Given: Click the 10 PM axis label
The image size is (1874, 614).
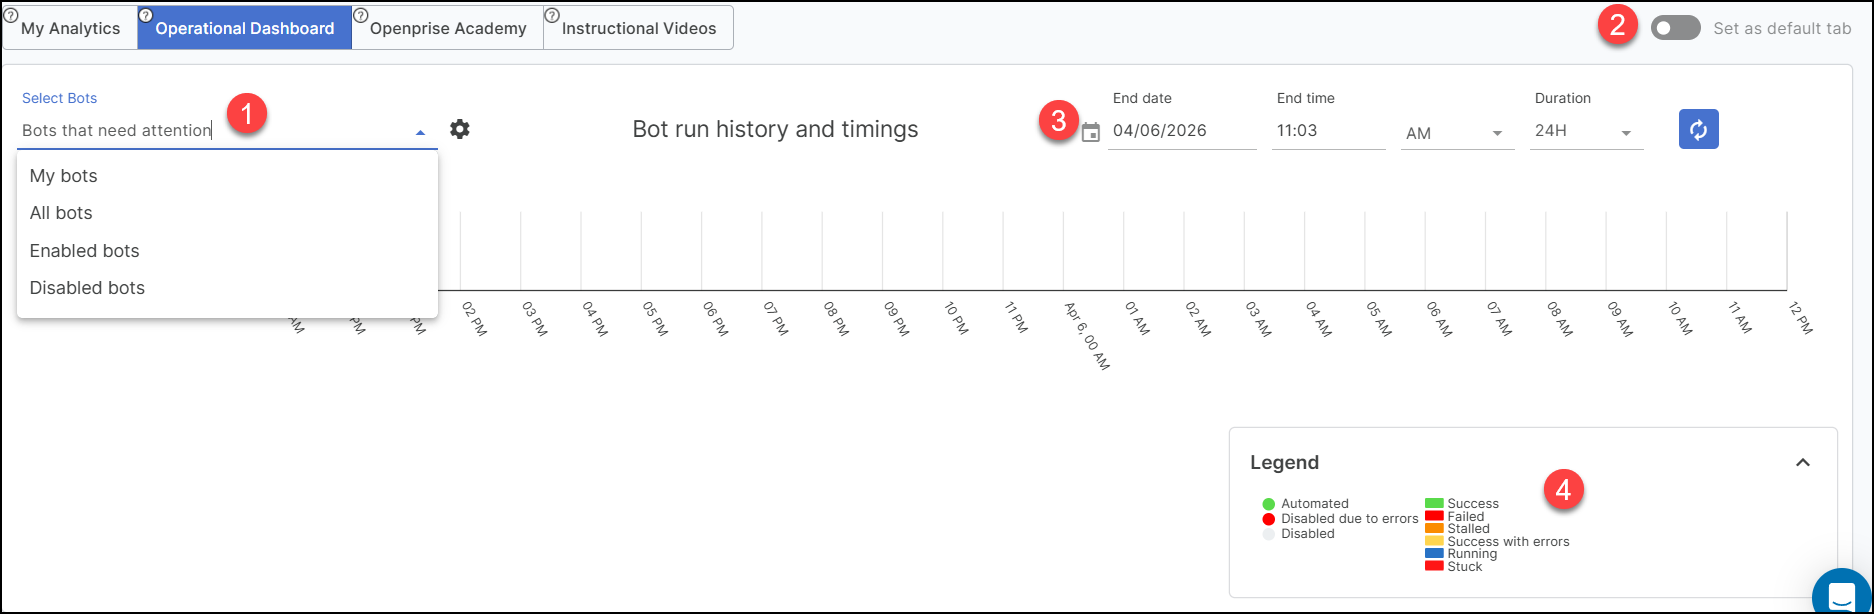Looking at the screenshot, I should coord(956,318).
